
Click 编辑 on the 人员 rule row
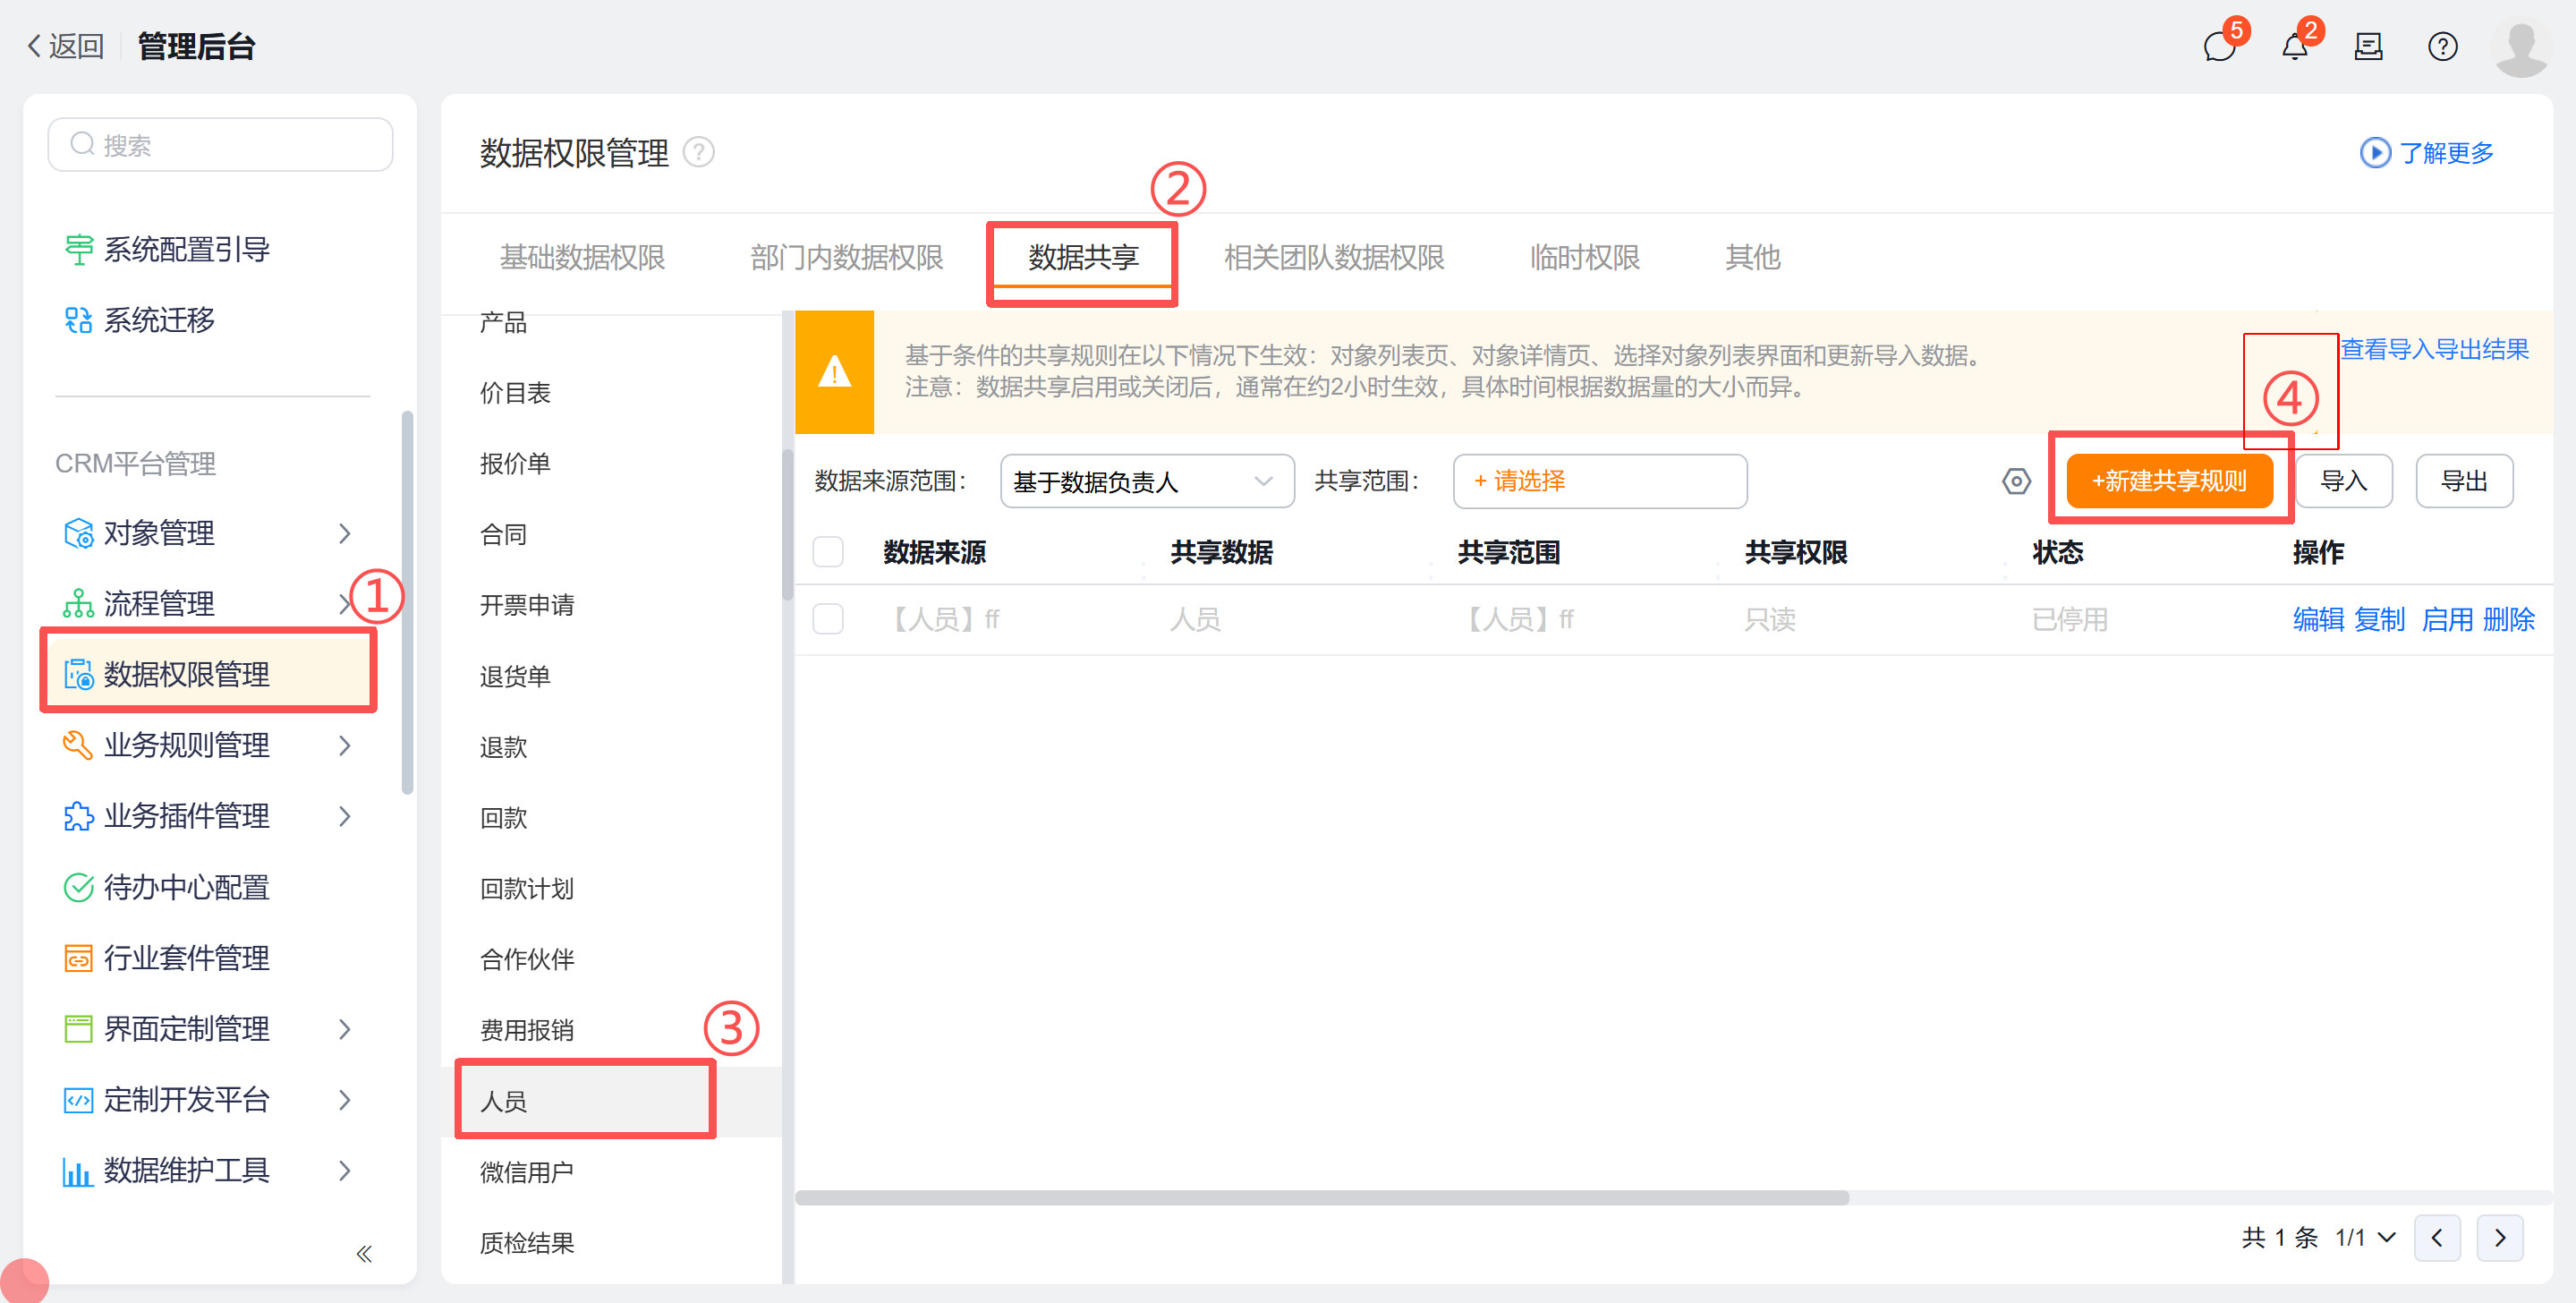[x=2318, y=619]
